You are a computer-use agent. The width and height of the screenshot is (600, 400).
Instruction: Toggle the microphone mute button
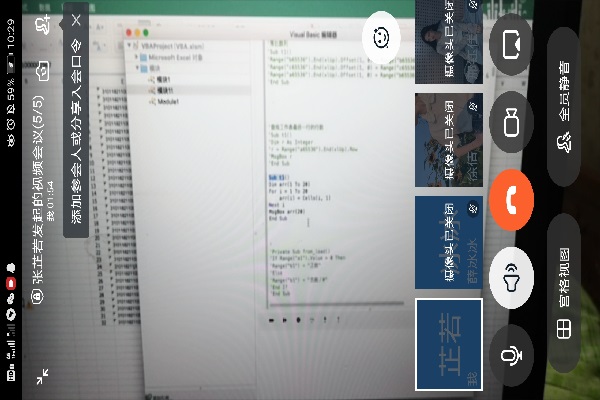512,353
